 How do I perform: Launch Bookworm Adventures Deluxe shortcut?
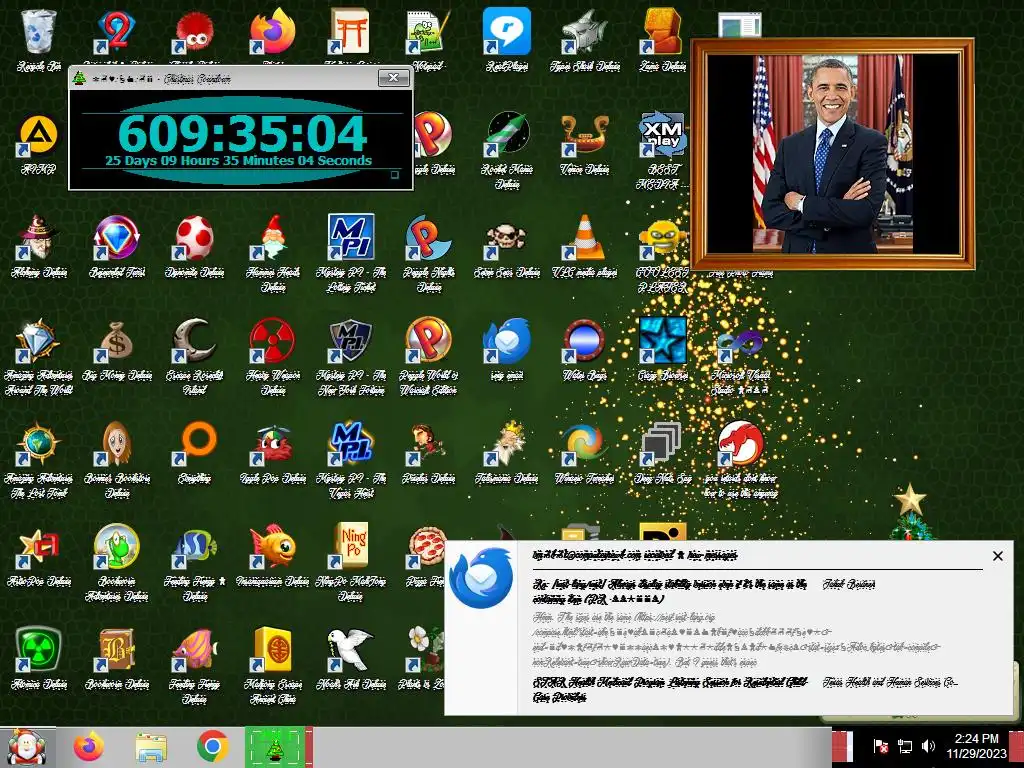(116, 547)
